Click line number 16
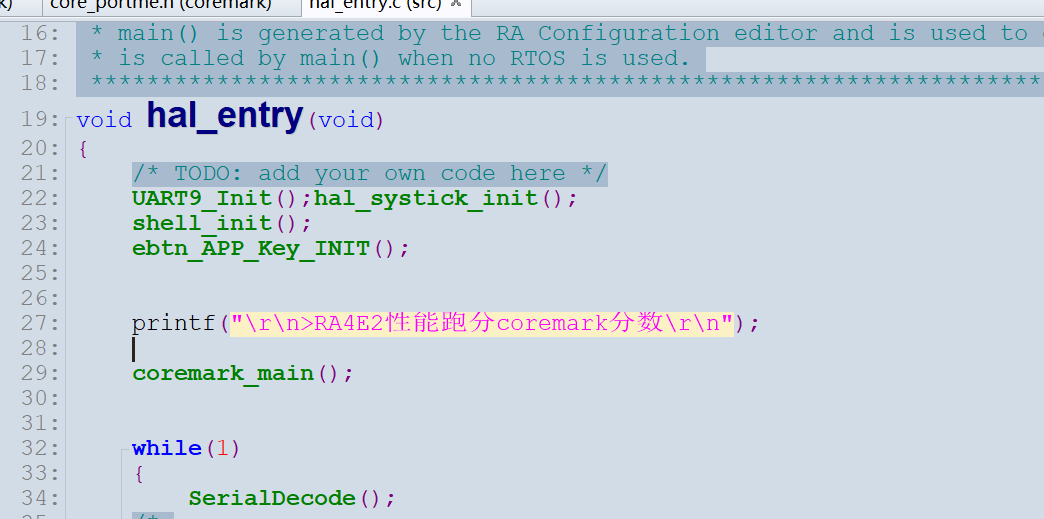This screenshot has height=519, width=1044. pyautogui.click(x=39, y=33)
